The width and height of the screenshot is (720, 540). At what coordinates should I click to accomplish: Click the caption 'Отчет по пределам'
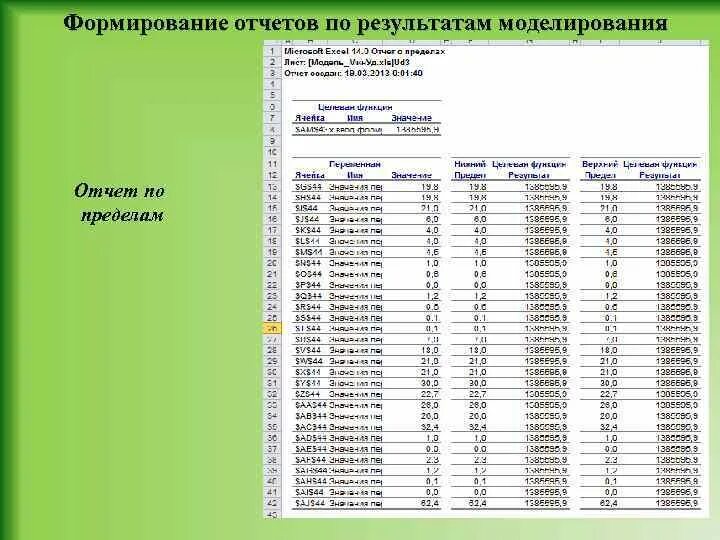pos(120,202)
